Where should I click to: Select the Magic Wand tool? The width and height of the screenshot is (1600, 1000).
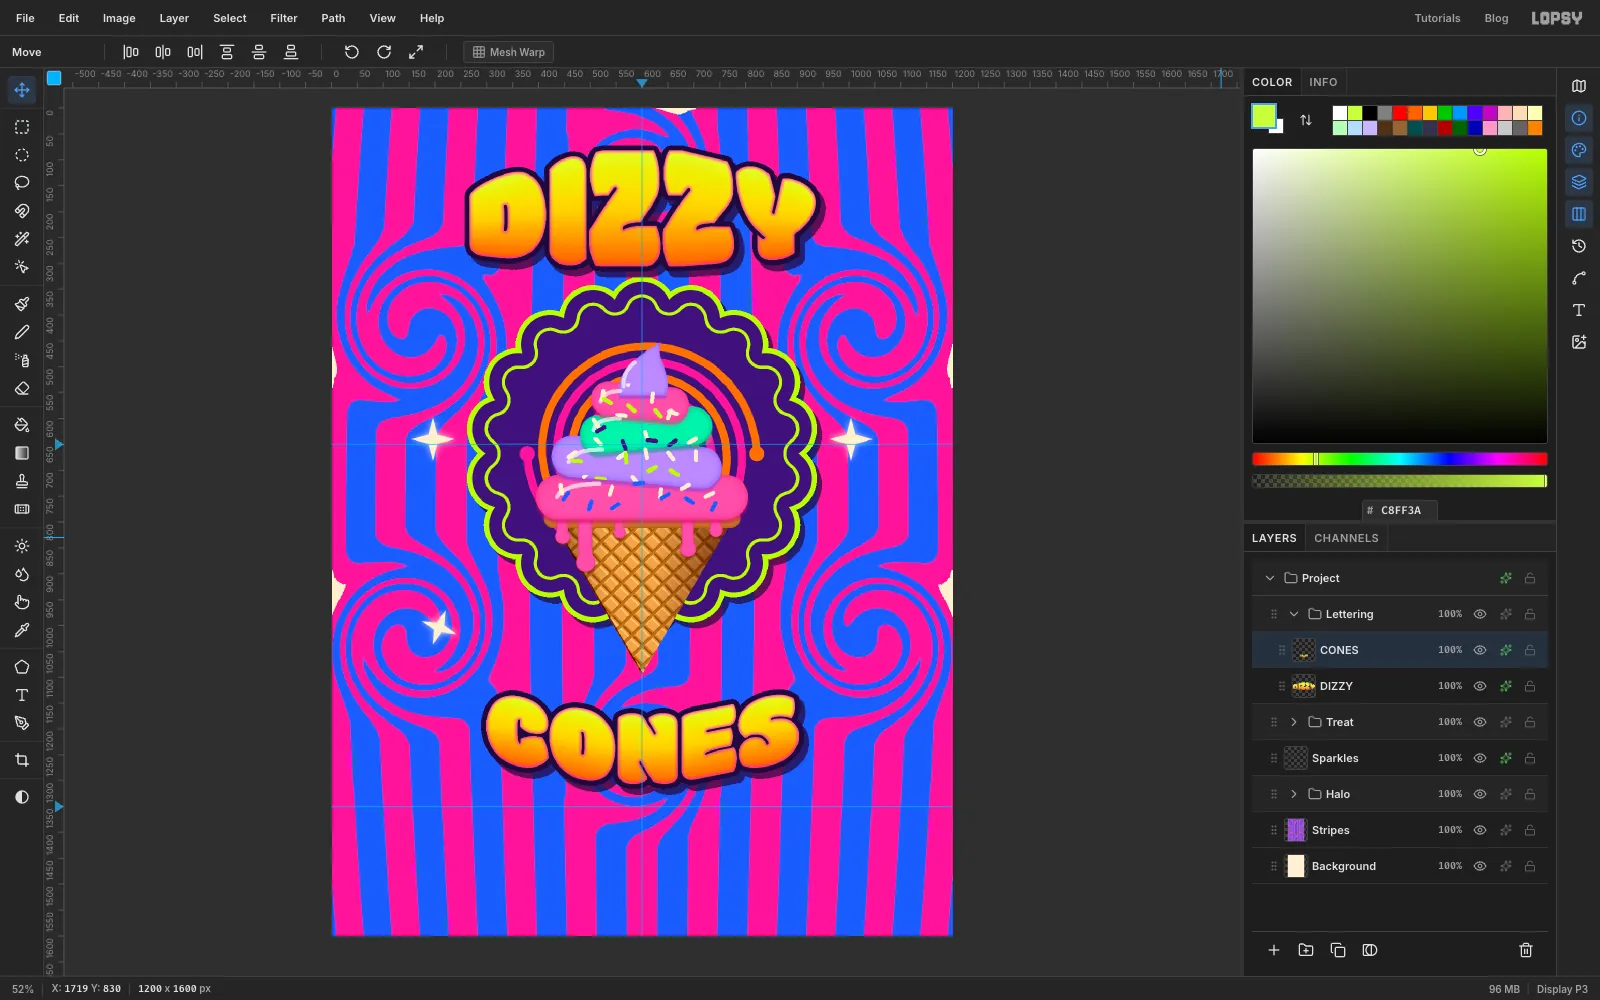pyautogui.click(x=22, y=239)
